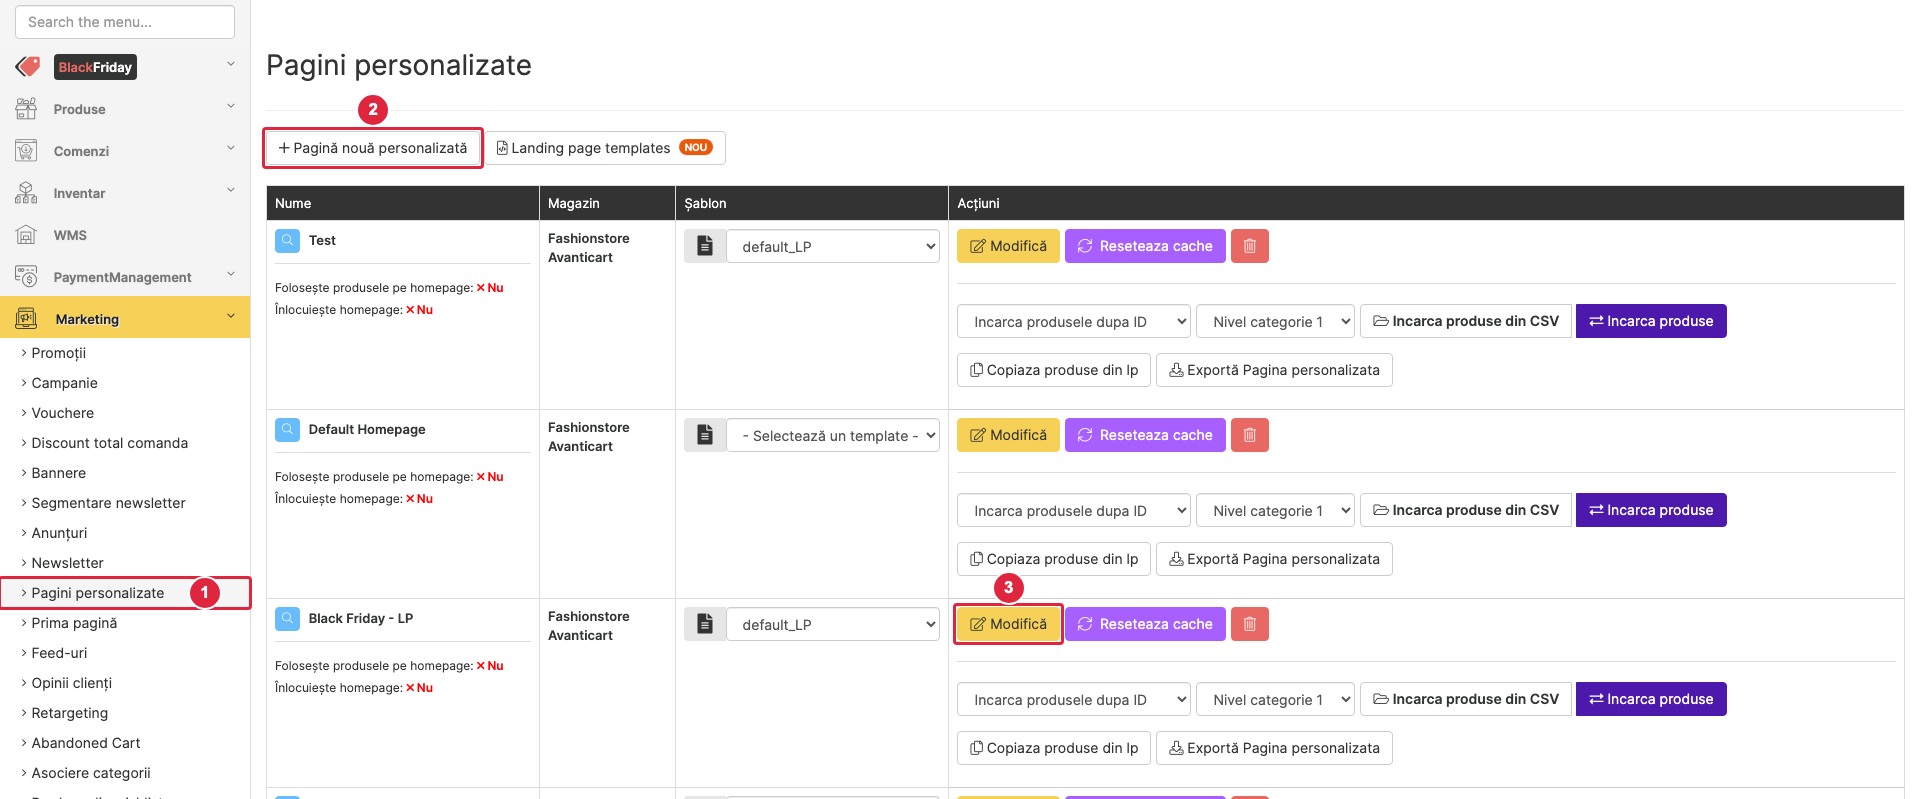Viewport: 1920px width, 799px height.
Task: Delete Default Homepage with trash icon
Action: click(1250, 435)
